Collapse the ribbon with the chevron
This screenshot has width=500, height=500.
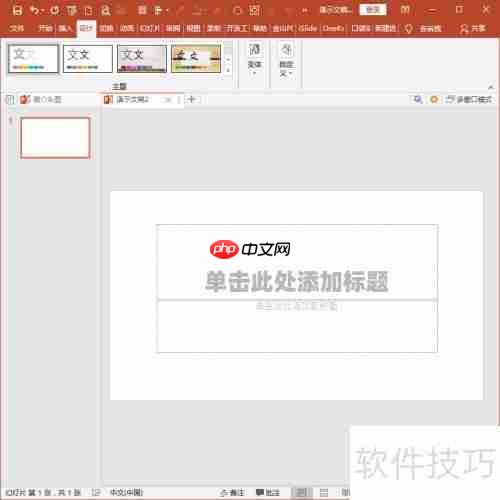(491, 87)
